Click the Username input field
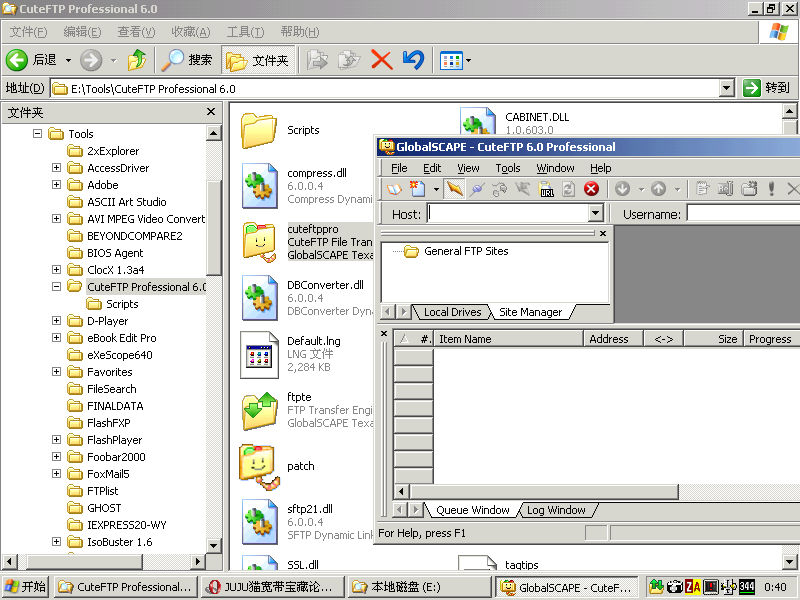 pyautogui.click(x=743, y=213)
